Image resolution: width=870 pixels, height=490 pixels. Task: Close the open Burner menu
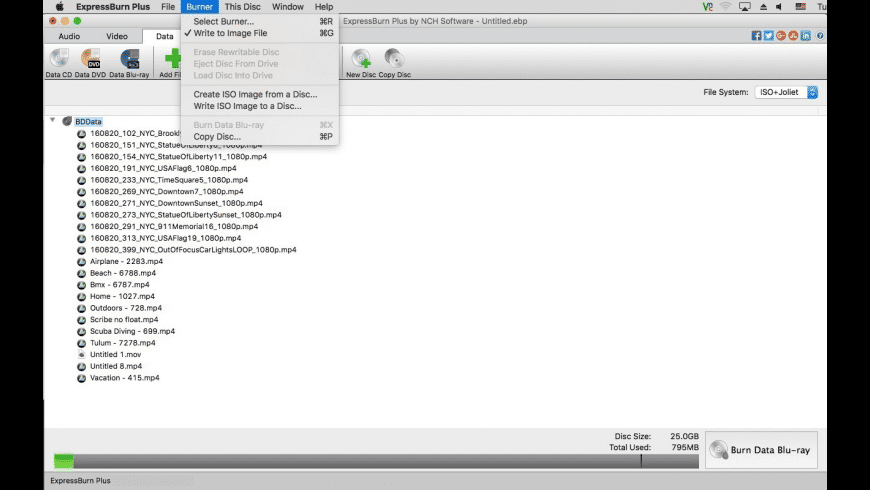point(199,7)
